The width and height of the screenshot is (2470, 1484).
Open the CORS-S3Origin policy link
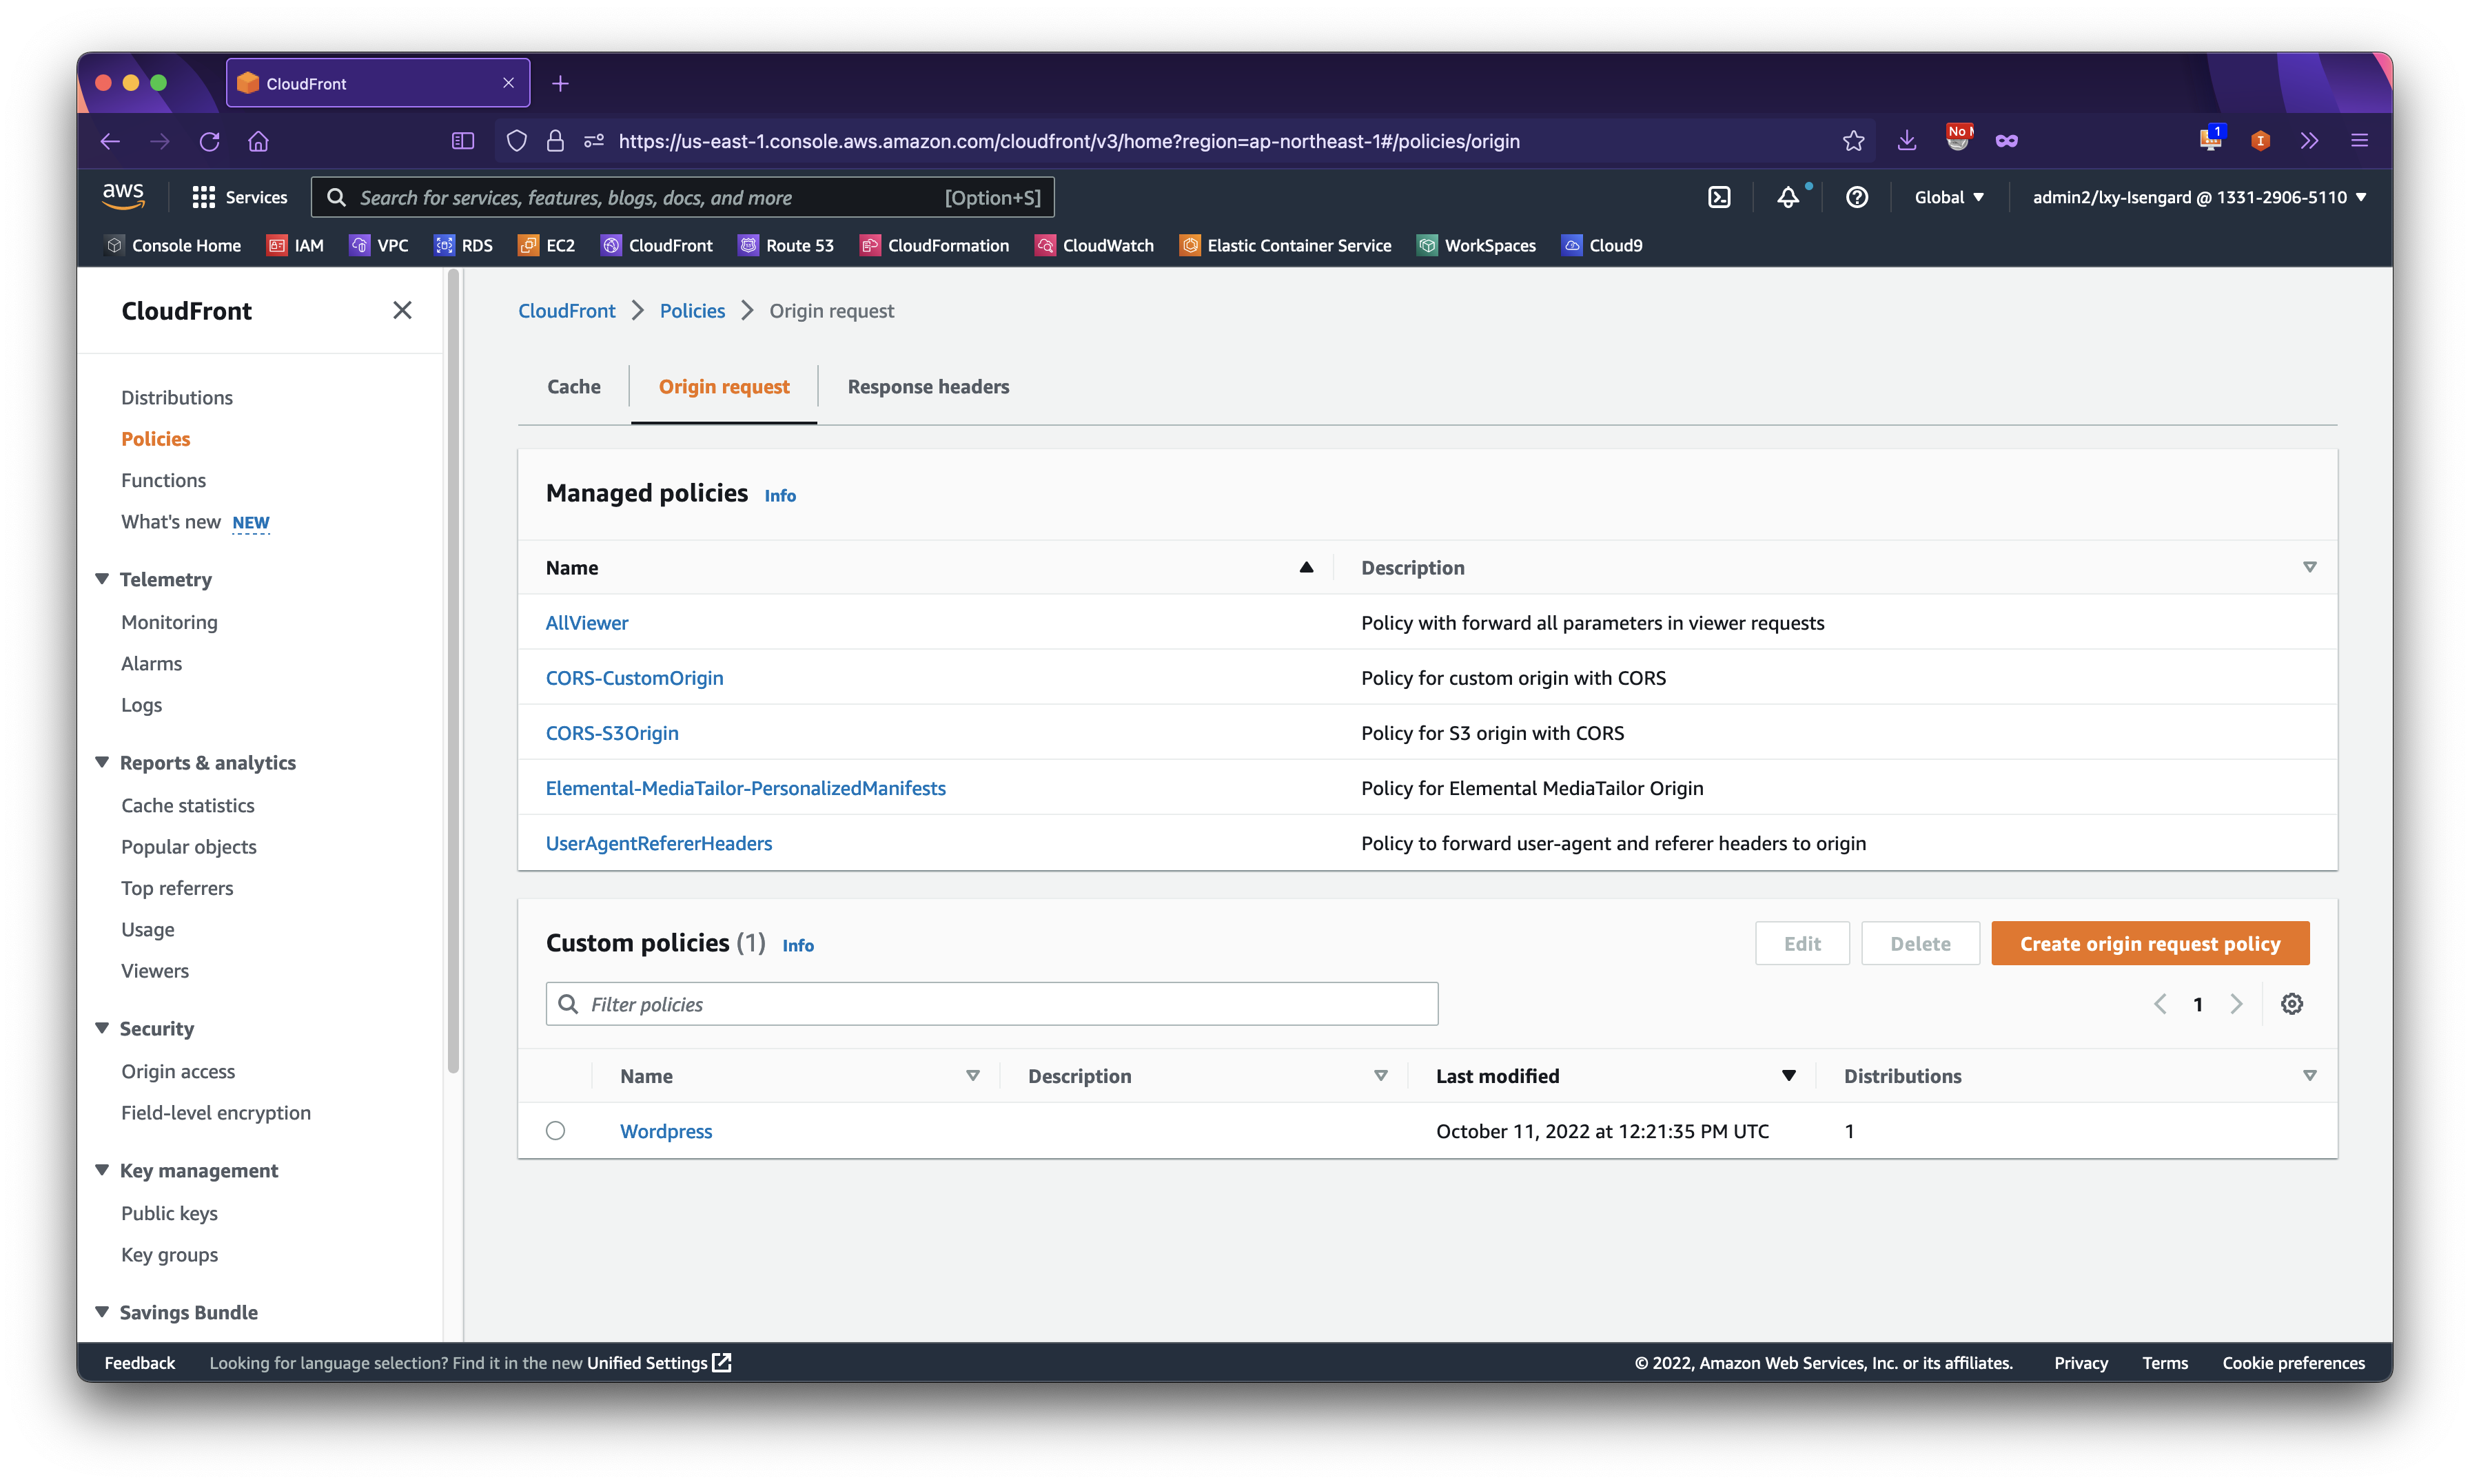(x=612, y=732)
